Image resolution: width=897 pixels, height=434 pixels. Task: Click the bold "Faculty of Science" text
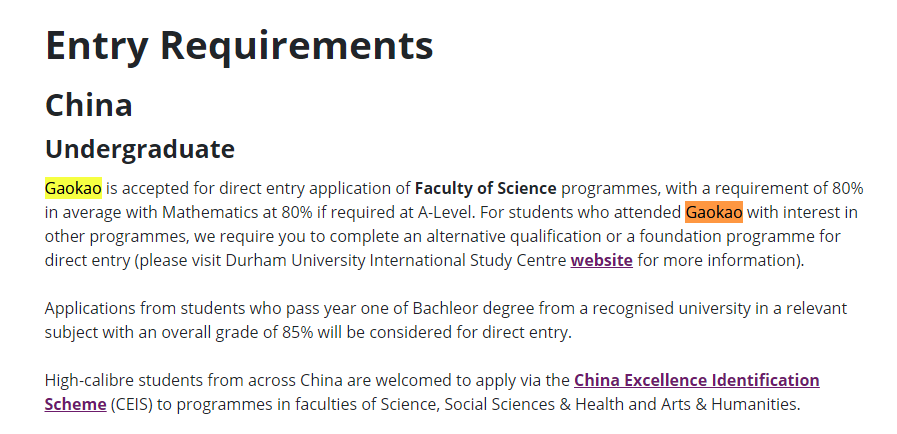click(486, 188)
